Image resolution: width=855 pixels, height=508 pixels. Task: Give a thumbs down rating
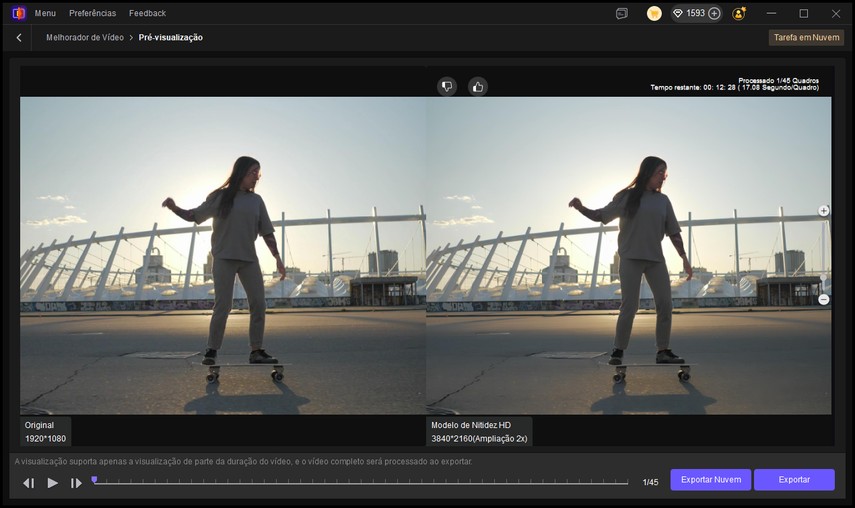447,87
